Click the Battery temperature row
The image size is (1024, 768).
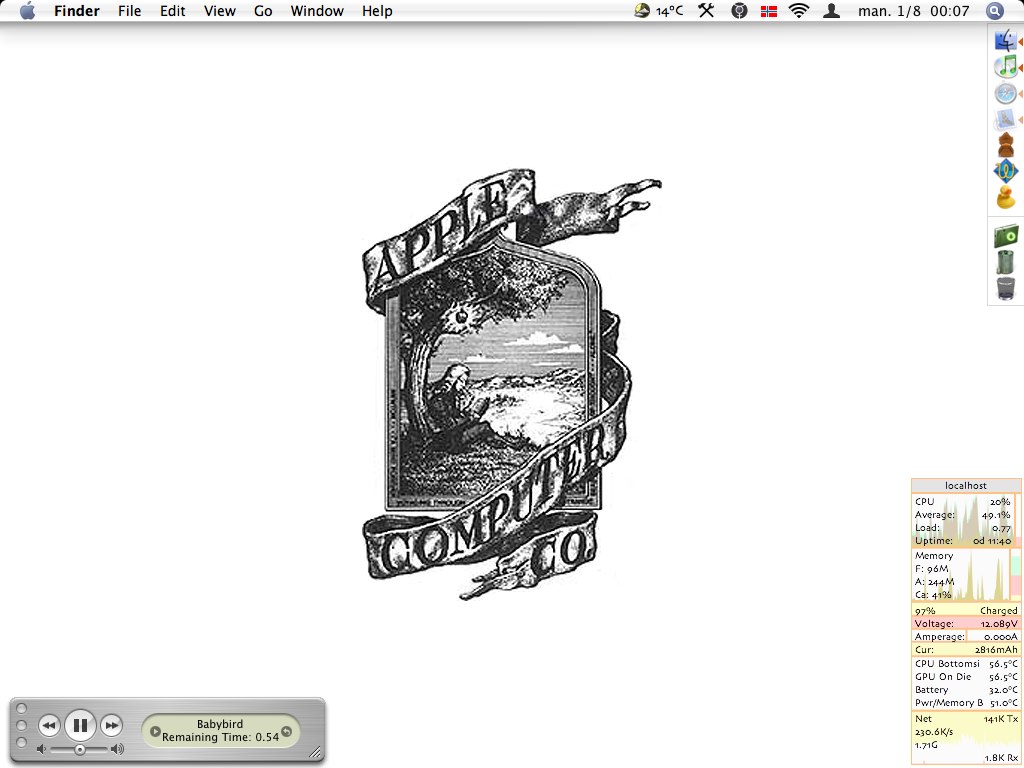pyautogui.click(x=966, y=690)
